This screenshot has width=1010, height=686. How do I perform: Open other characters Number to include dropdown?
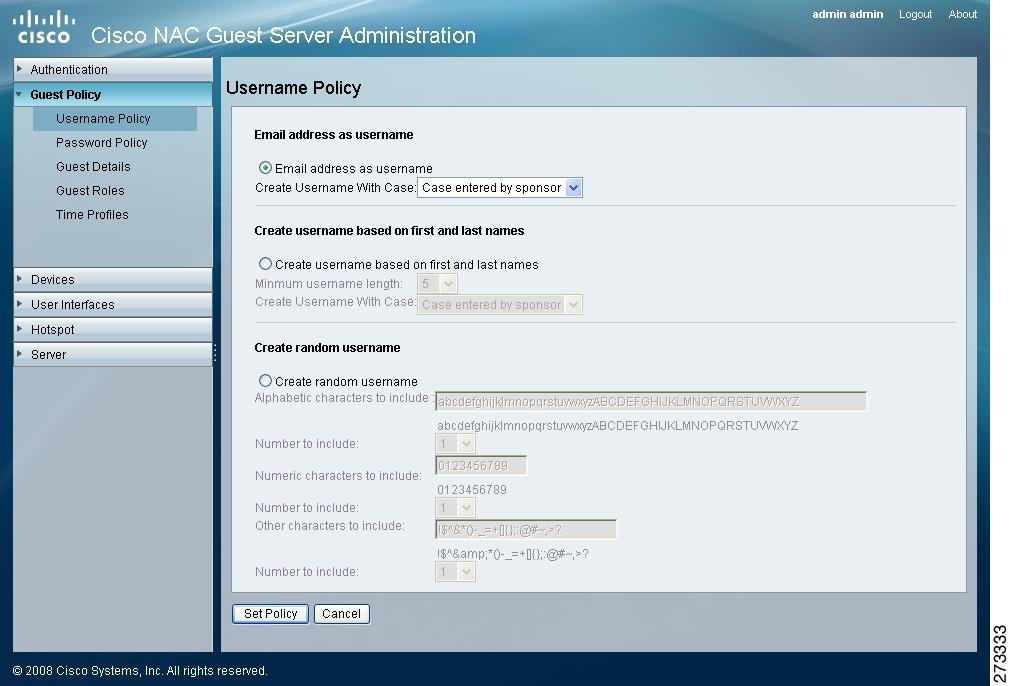[455, 571]
